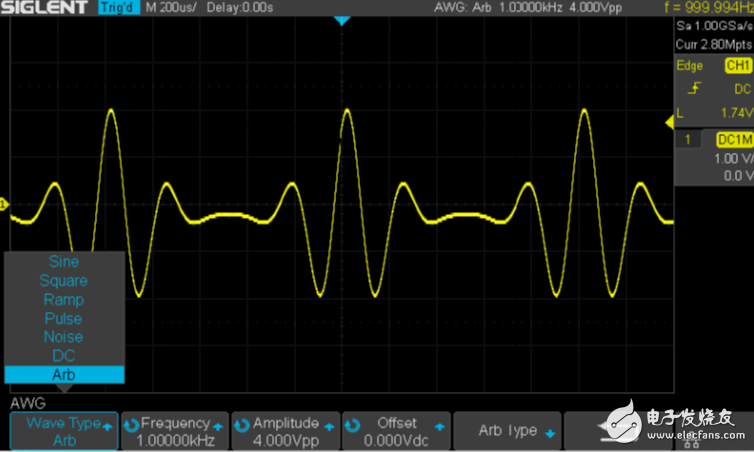This screenshot has height=452, width=754.
Task: Choose Ramp waveform option
Action: pos(64,300)
